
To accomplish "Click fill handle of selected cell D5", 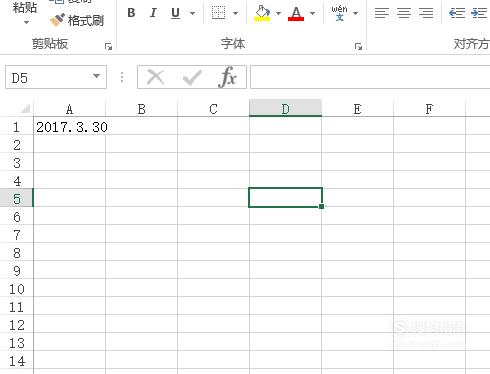I will pos(321,206).
